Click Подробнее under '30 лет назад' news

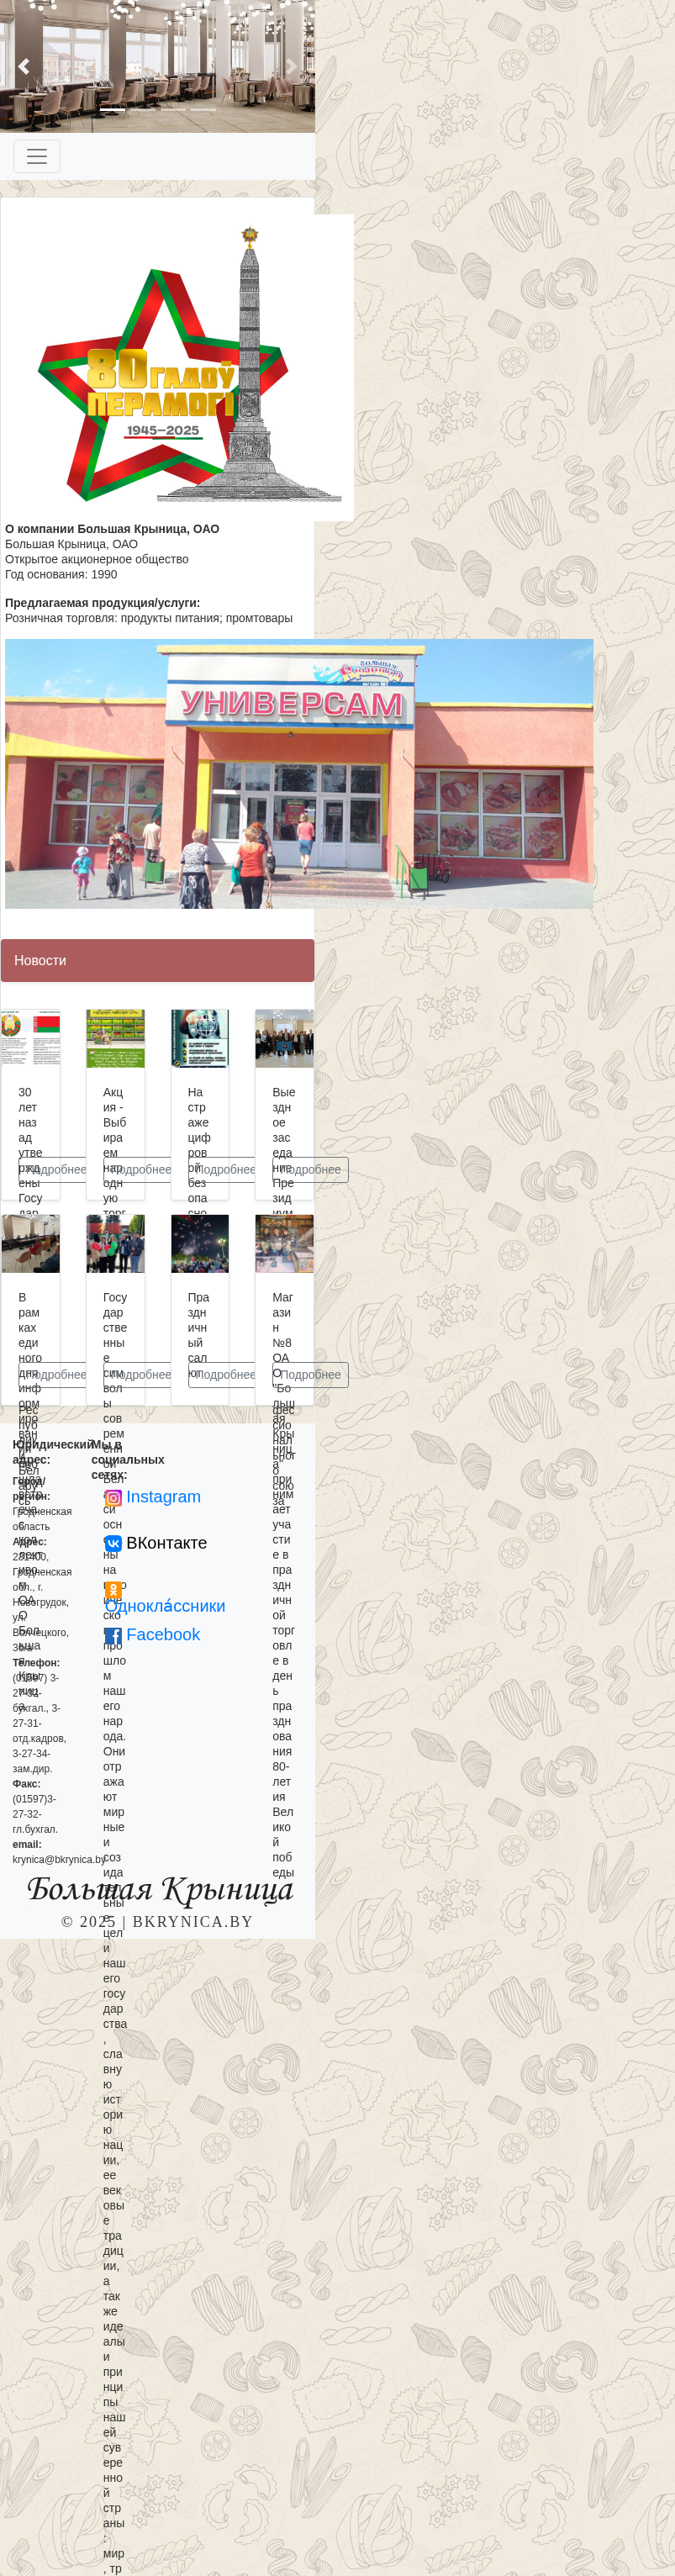pyautogui.click(x=56, y=1170)
